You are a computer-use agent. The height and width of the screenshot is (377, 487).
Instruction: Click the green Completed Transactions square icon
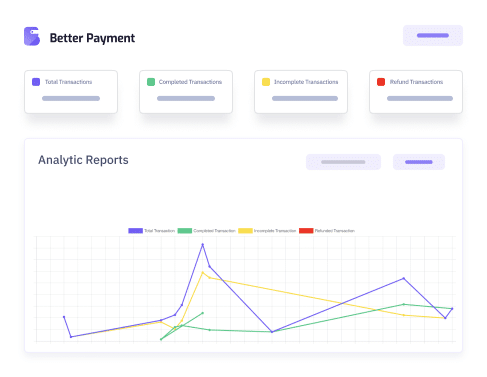(x=151, y=82)
